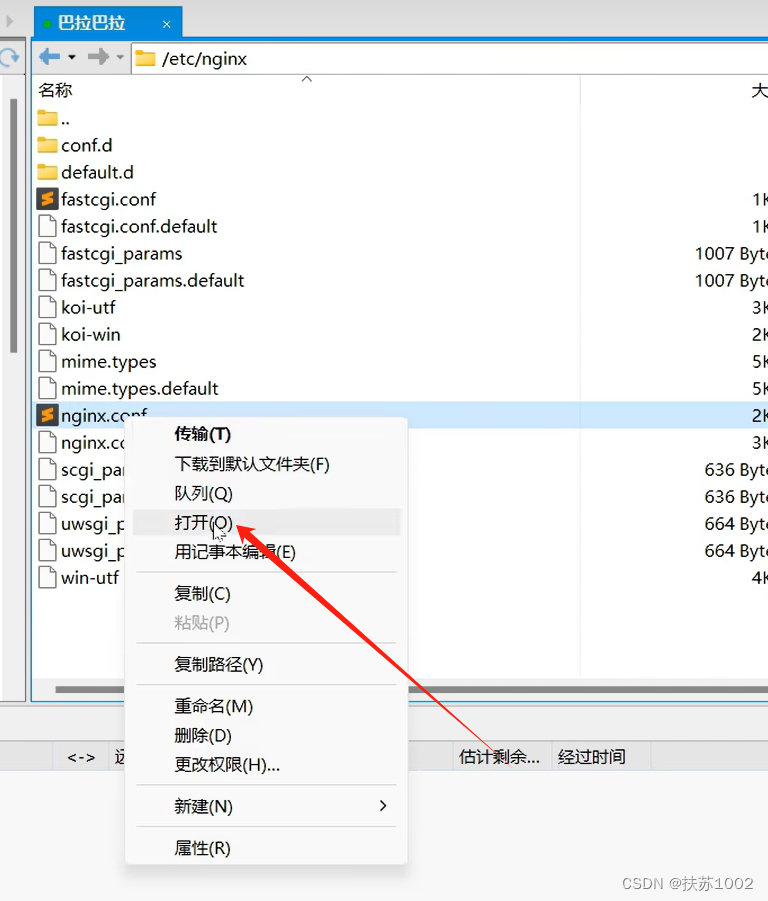
Task: Select the win-utf file name
Action: click(x=90, y=577)
